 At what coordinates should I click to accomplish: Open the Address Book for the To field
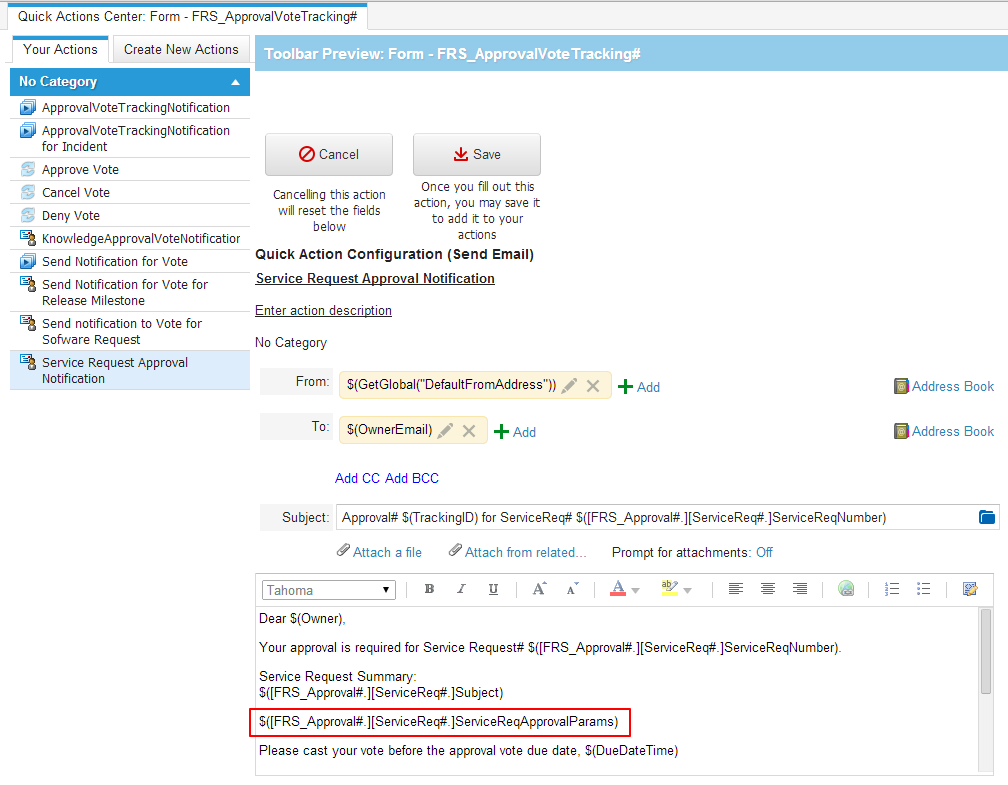click(x=943, y=431)
